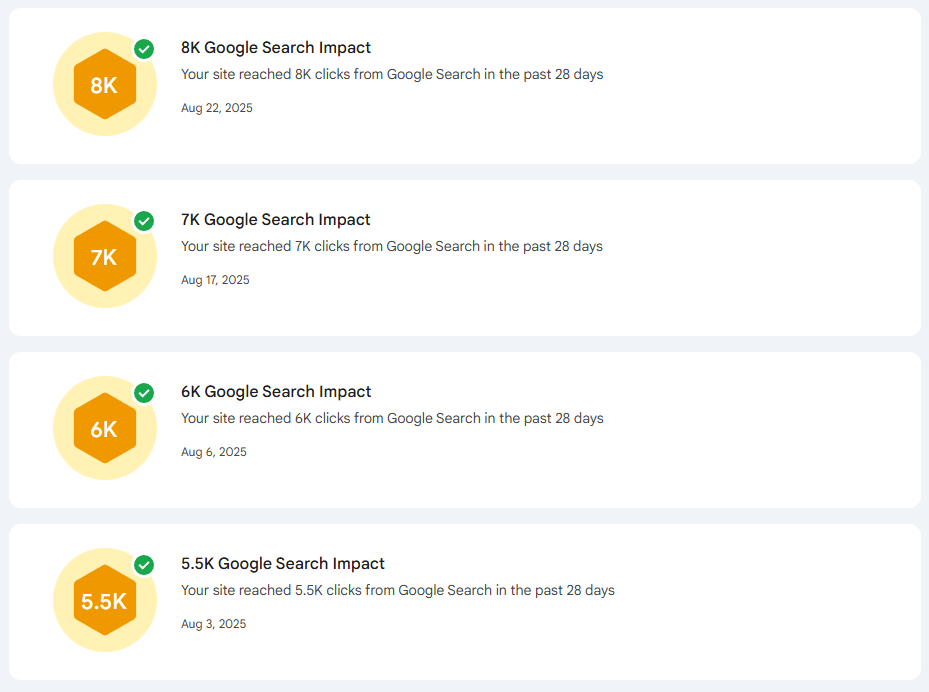929x692 pixels.
Task: Click the 5.5K hexagon achievement badge
Action: click(x=104, y=600)
